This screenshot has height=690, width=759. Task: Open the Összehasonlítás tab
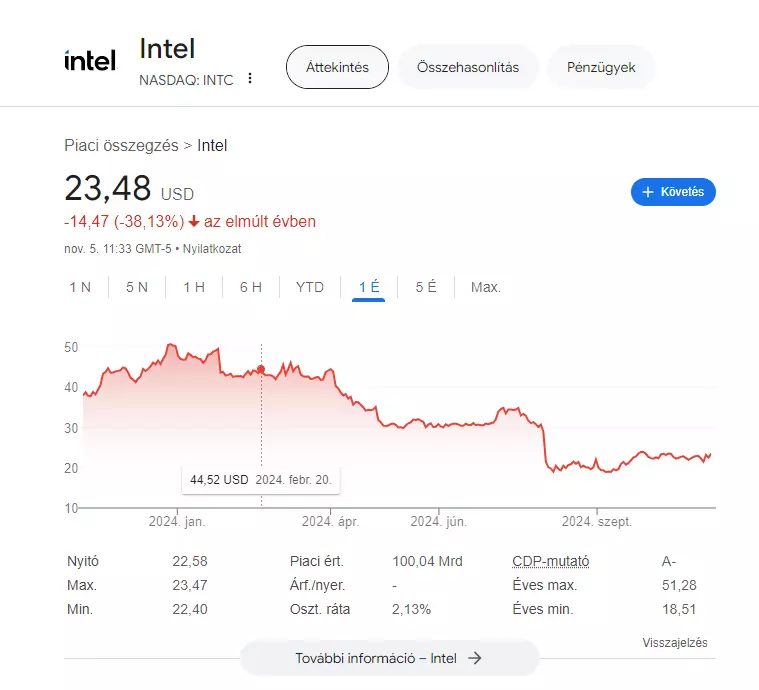468,67
